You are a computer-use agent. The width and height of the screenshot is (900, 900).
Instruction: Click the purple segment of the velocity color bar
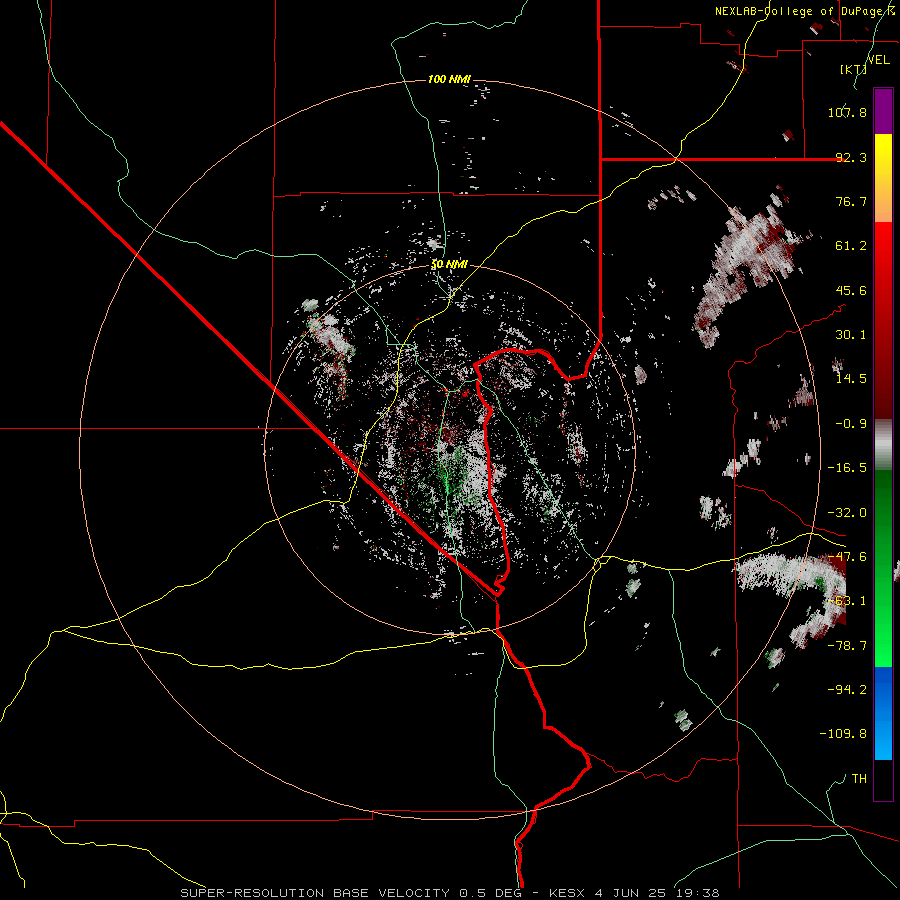[x=883, y=111]
